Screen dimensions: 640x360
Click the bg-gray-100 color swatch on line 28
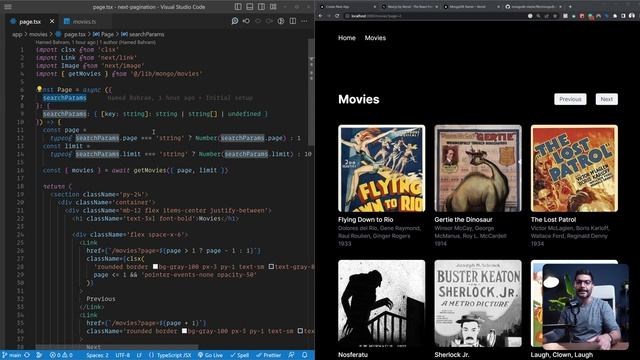tap(155, 267)
